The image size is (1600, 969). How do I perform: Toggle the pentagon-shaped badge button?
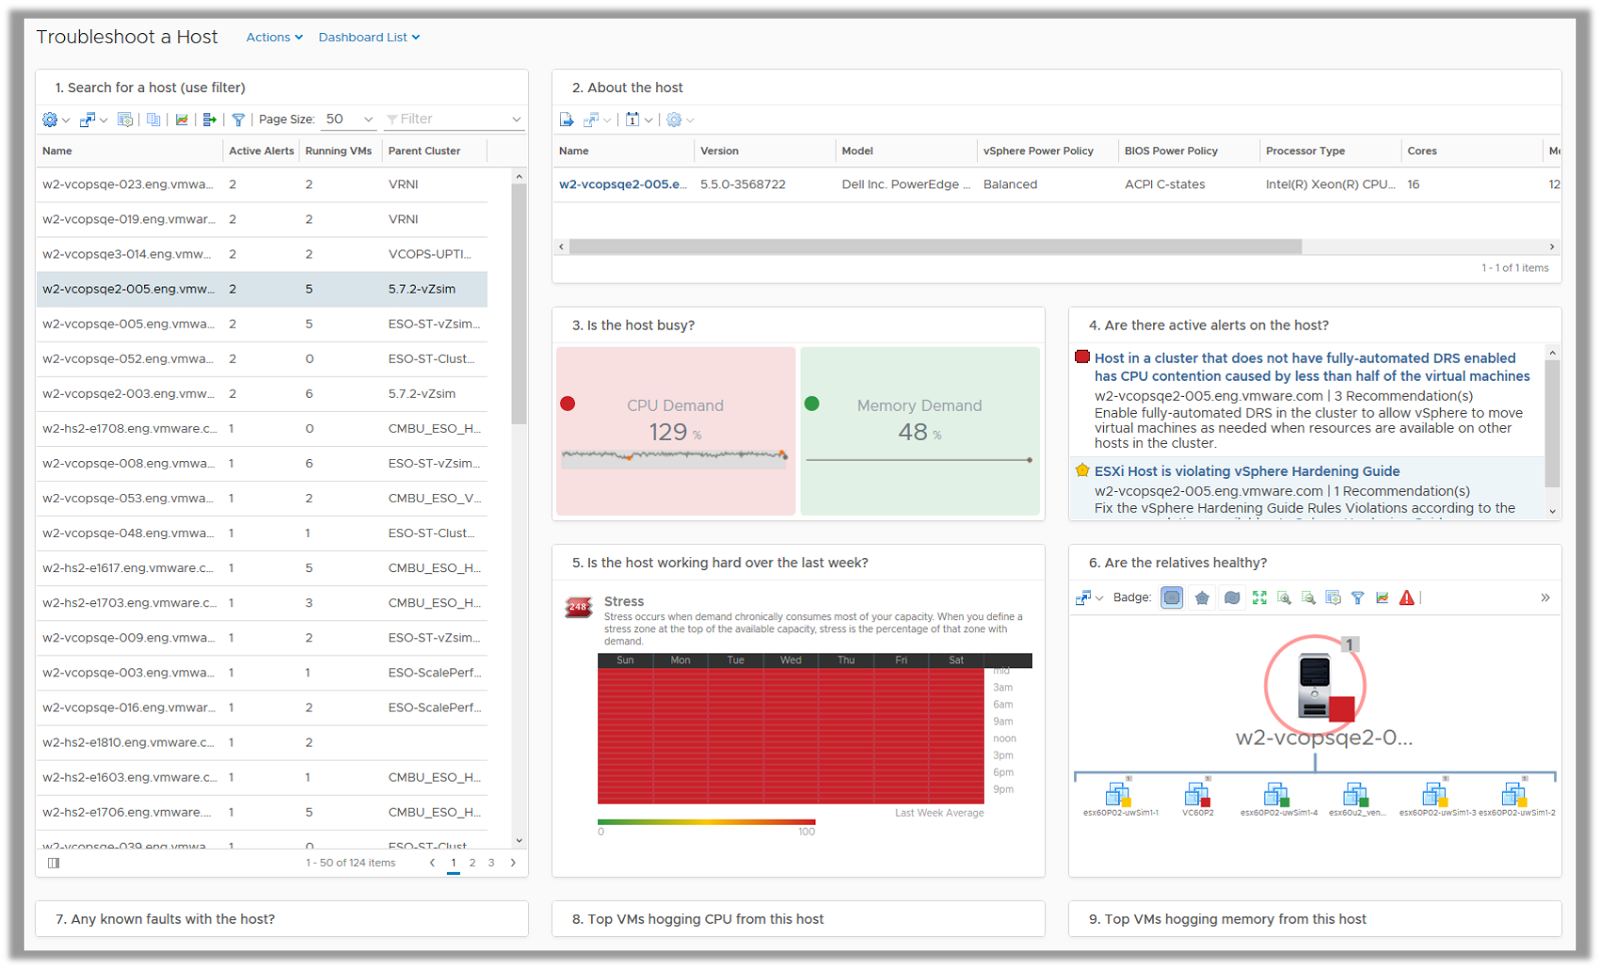1202,598
